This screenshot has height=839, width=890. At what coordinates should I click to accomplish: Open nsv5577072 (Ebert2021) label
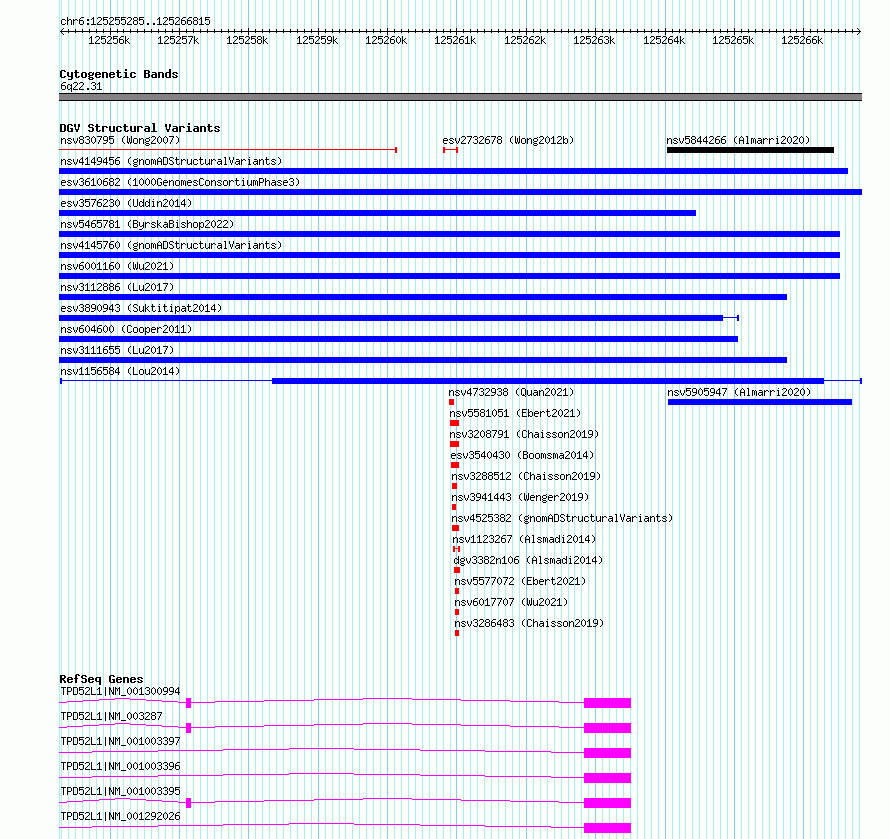(x=520, y=581)
